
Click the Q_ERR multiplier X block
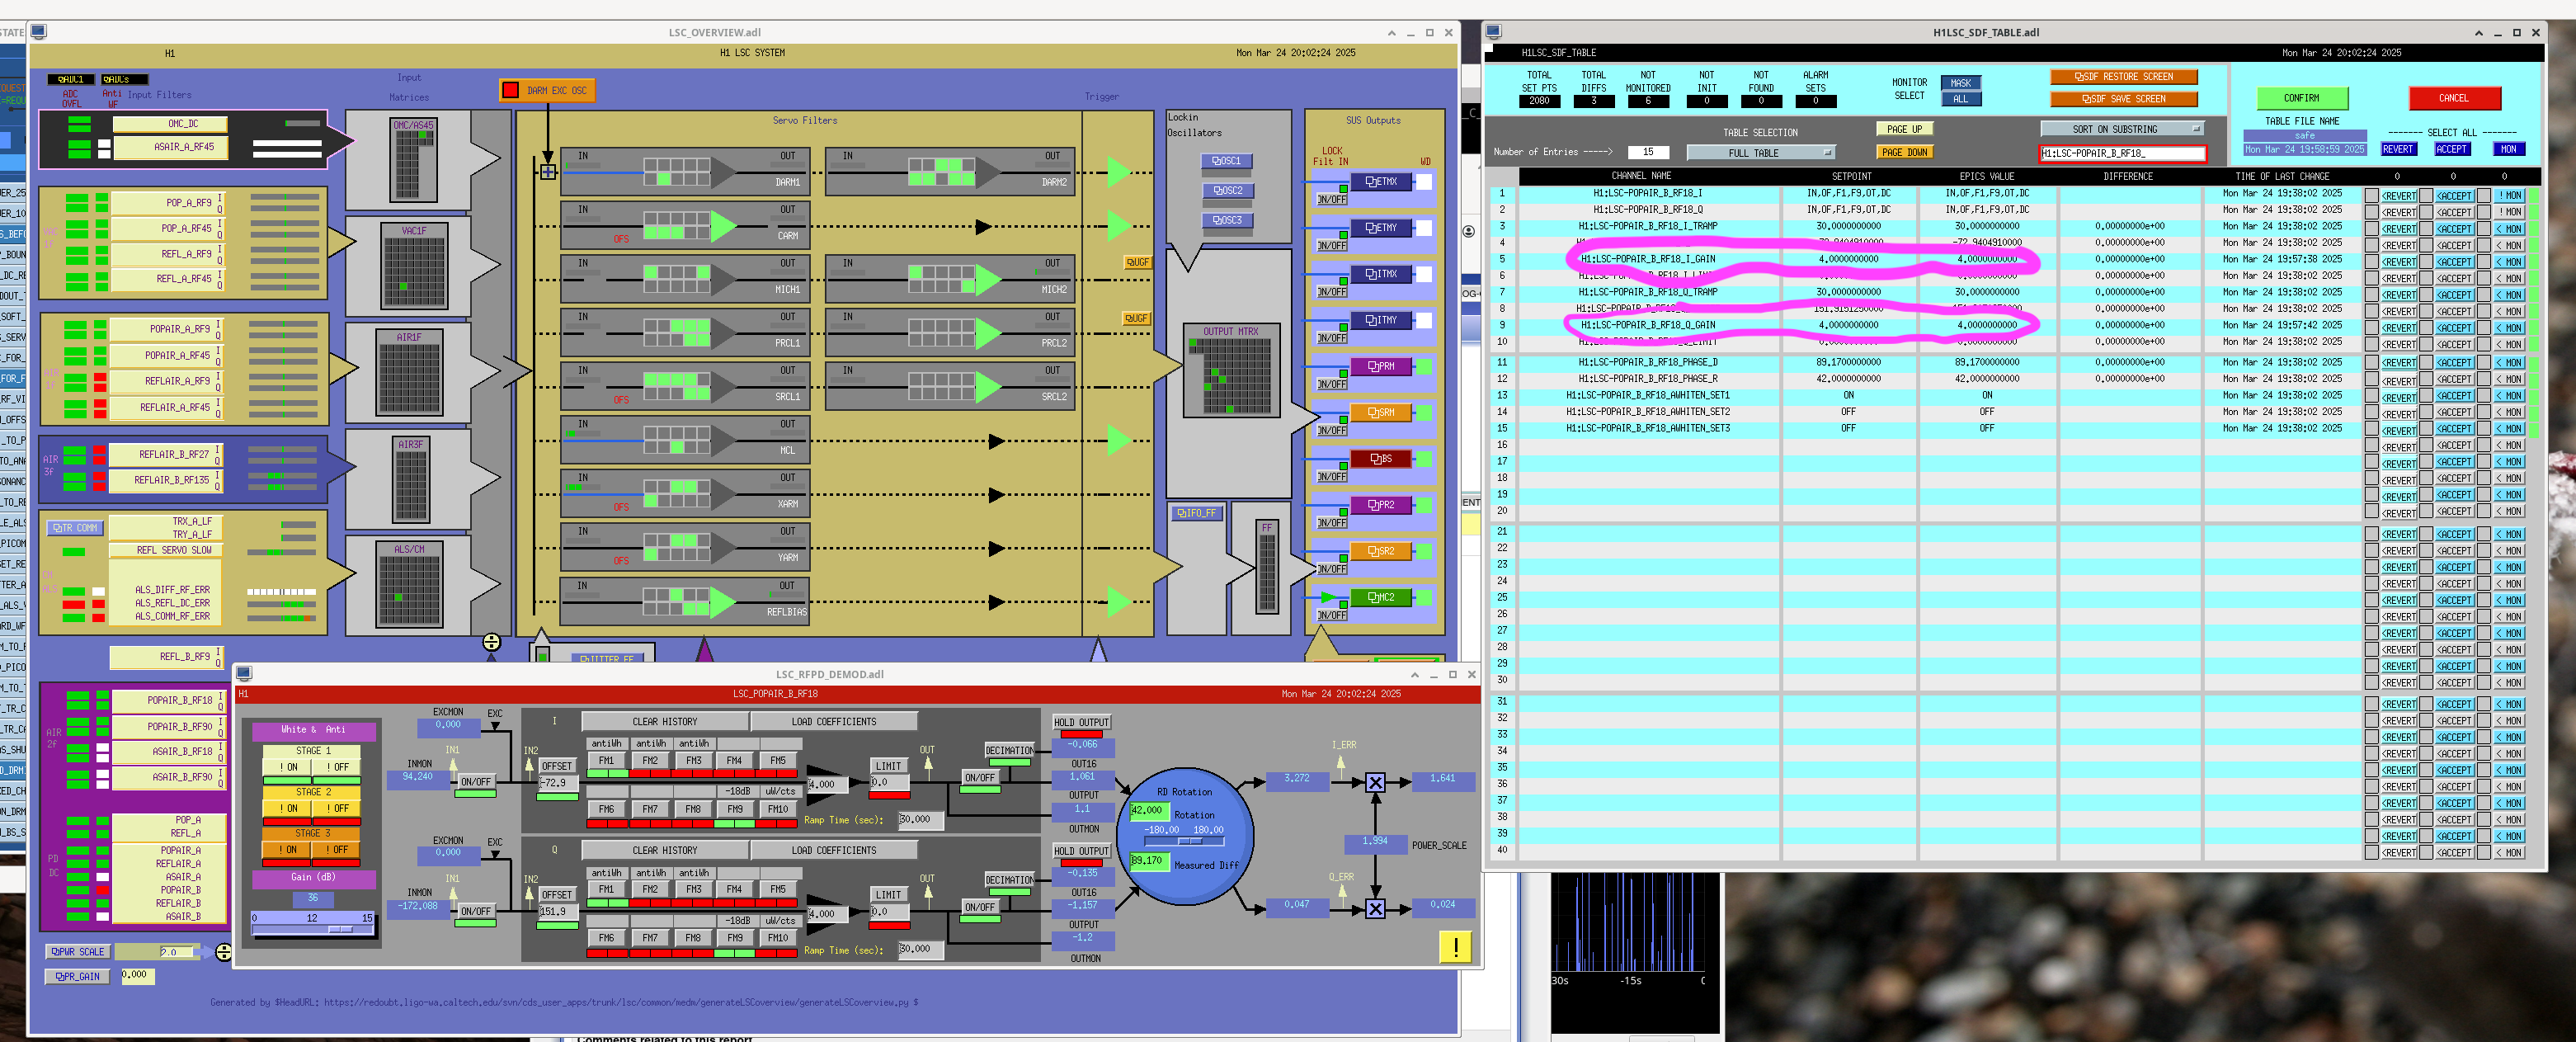pyautogui.click(x=1375, y=909)
